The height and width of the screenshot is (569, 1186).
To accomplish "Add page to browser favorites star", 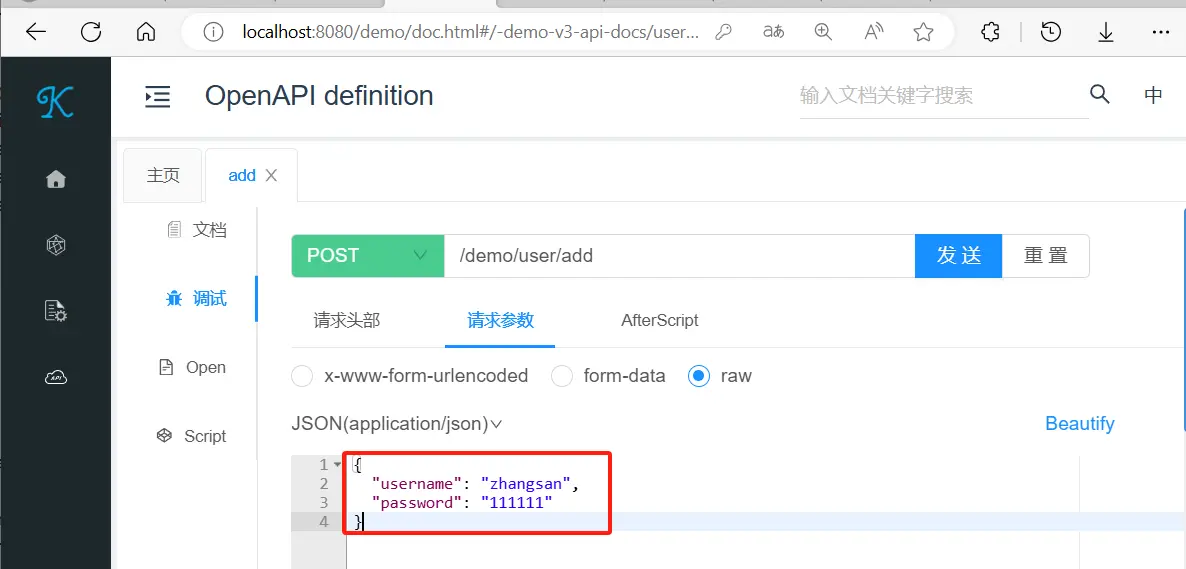I will click(x=923, y=32).
